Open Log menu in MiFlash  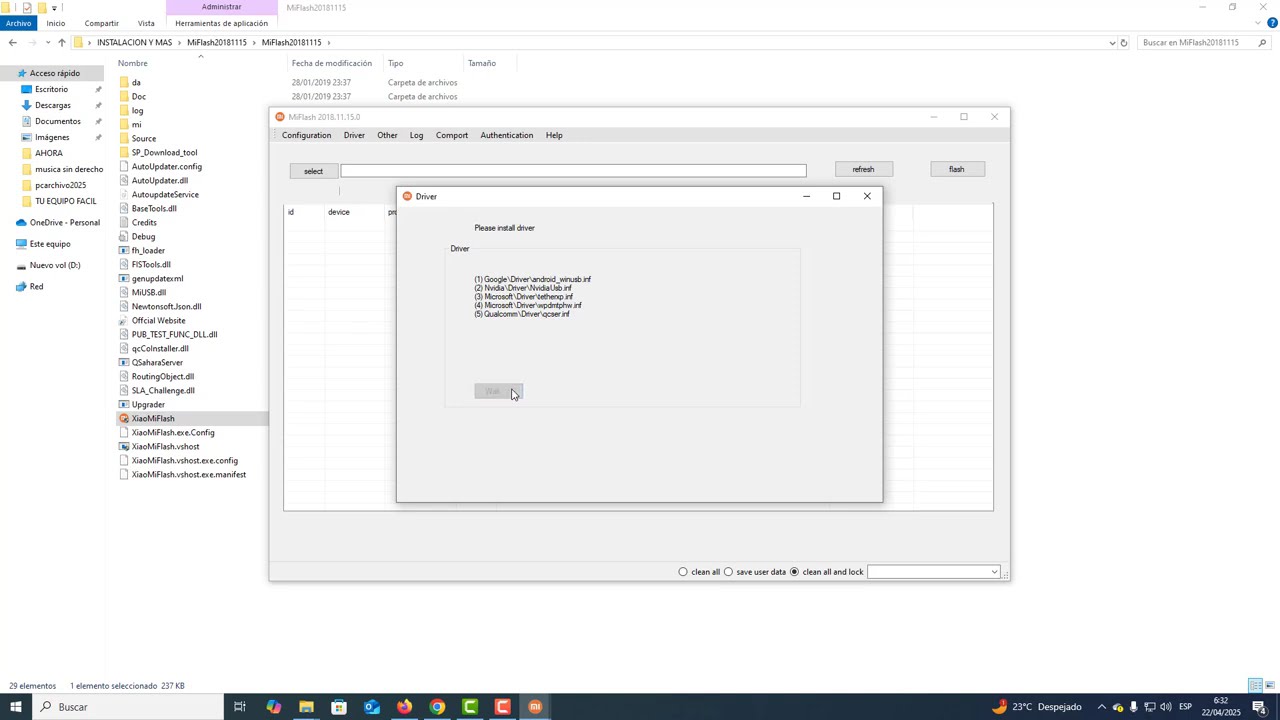pos(416,135)
